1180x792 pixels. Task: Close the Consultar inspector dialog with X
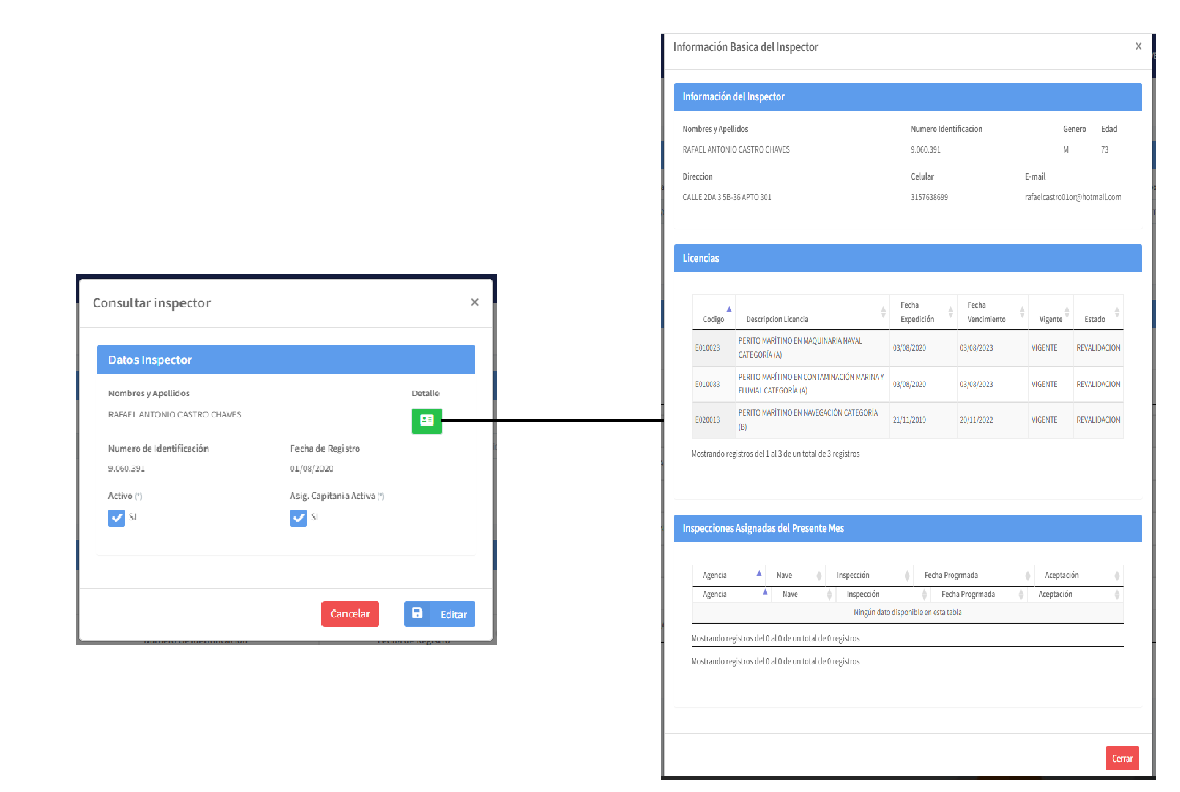coord(474,302)
